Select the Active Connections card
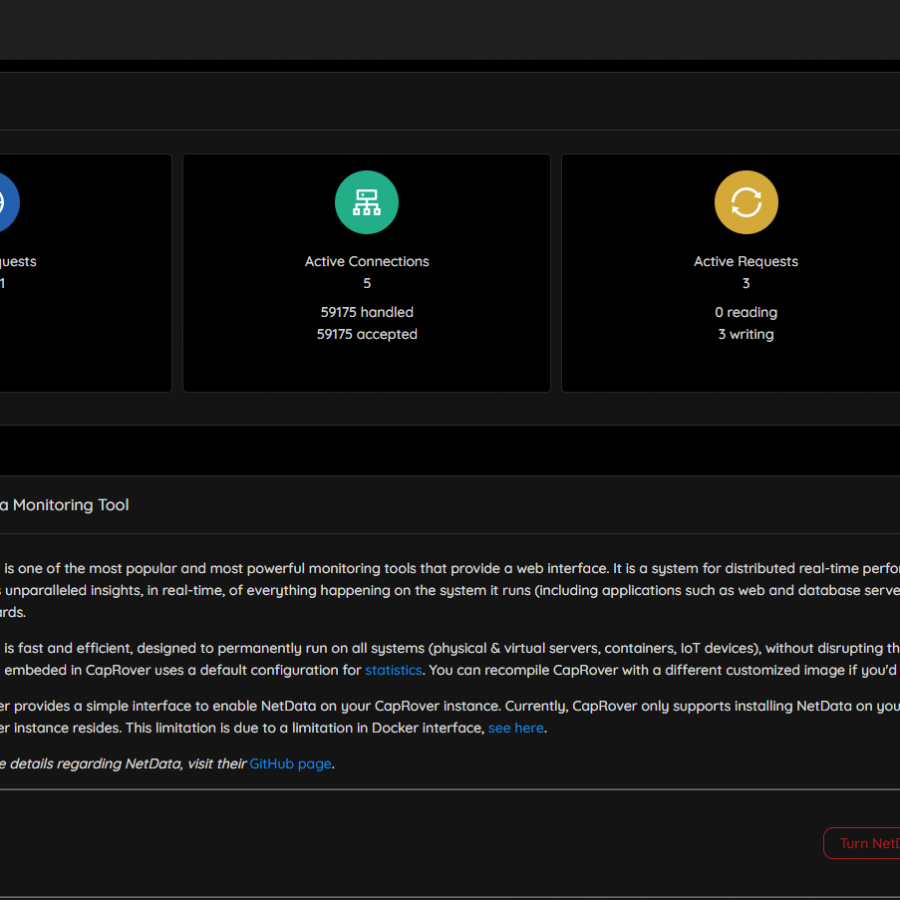 coord(366,272)
